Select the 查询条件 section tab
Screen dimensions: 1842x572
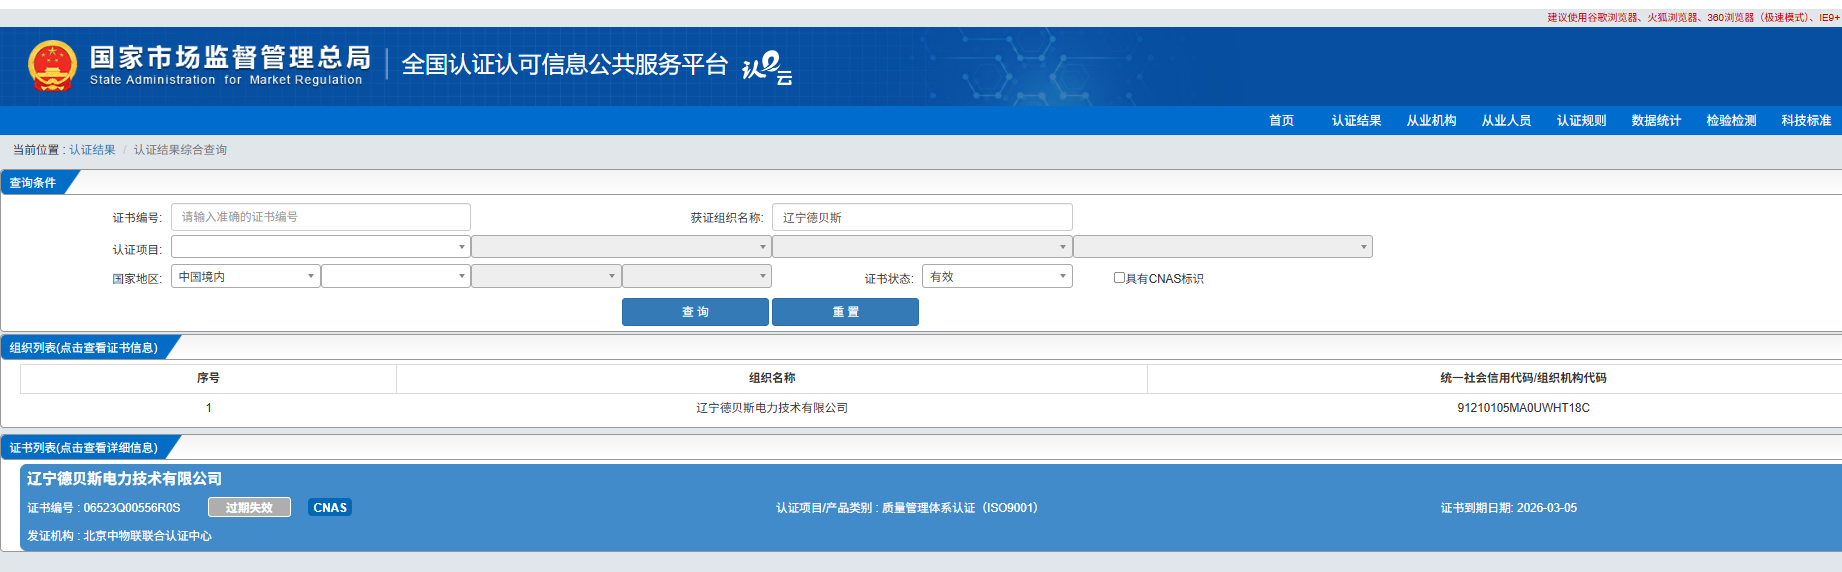tap(33, 183)
